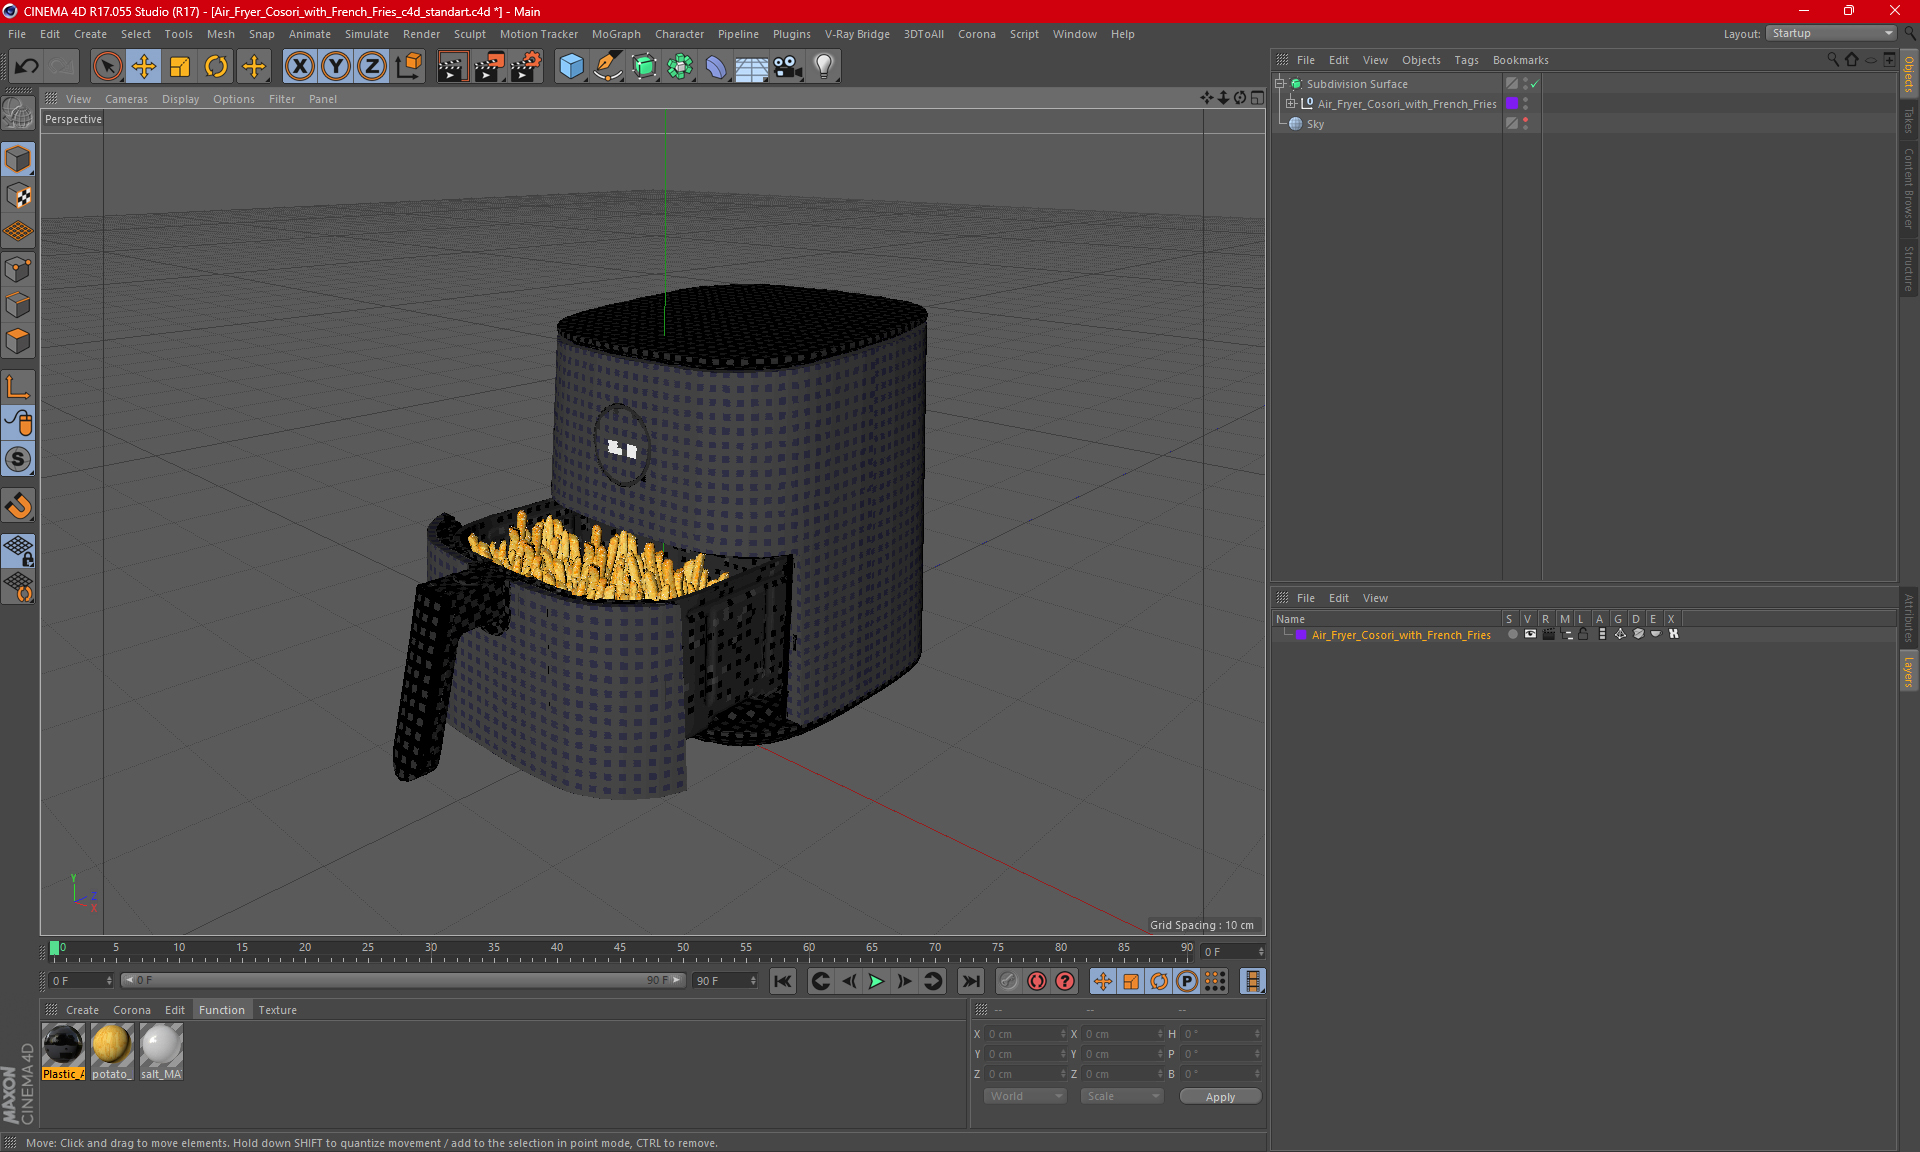This screenshot has width=1920, height=1152.
Task: Toggle layer visibility eye for Air_Fryer layer
Action: click(x=1530, y=634)
